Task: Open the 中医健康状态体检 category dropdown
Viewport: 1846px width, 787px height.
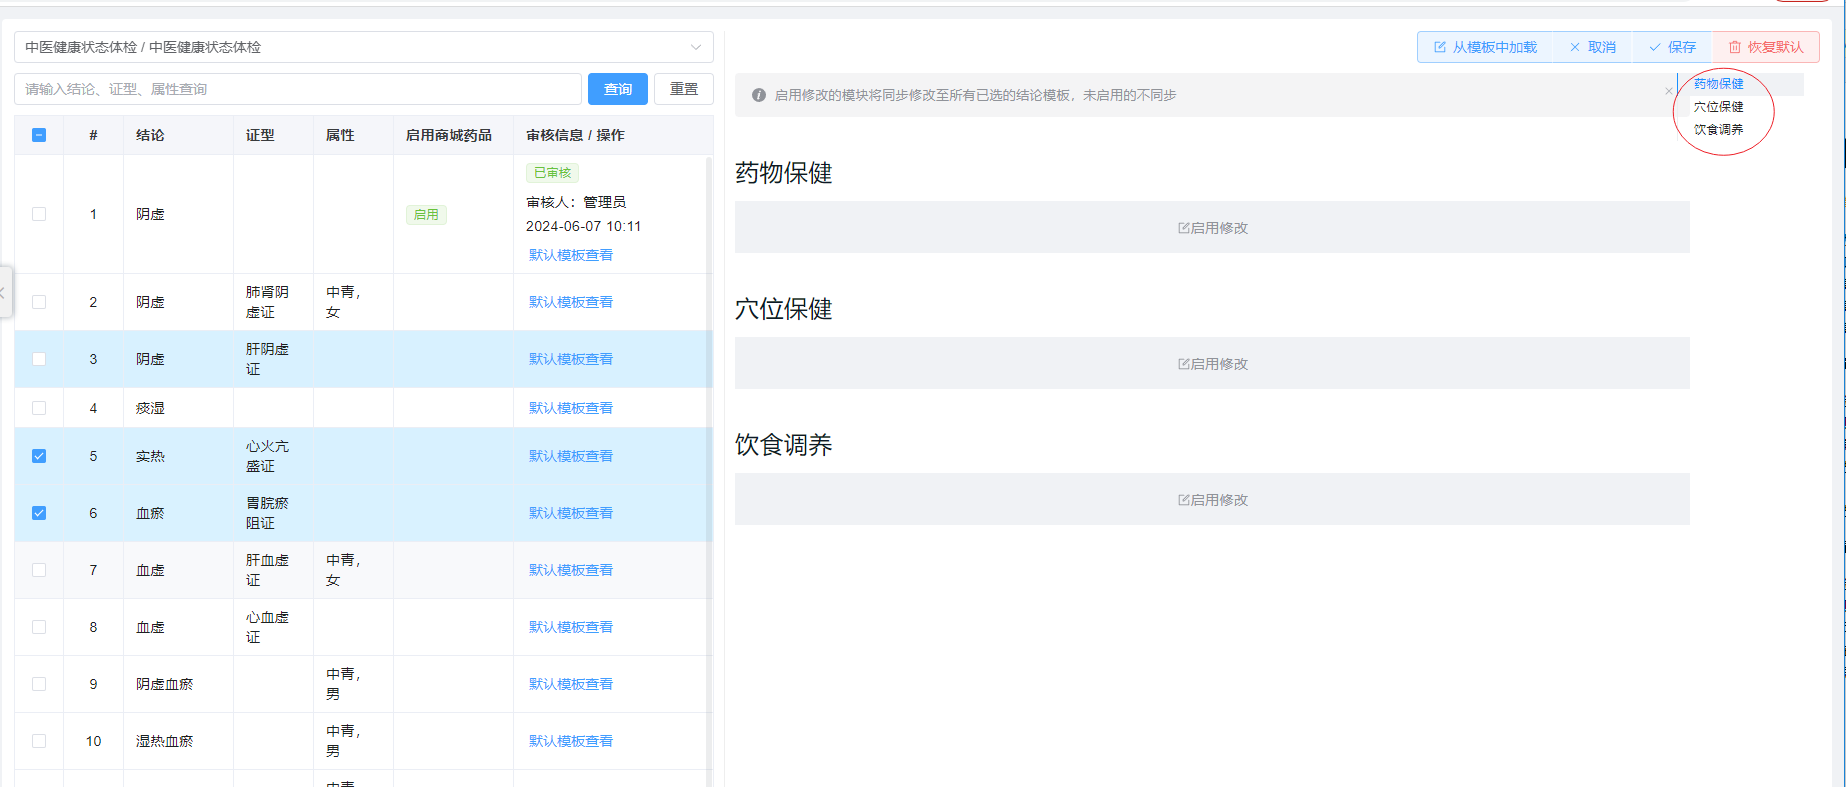Action: [363, 47]
